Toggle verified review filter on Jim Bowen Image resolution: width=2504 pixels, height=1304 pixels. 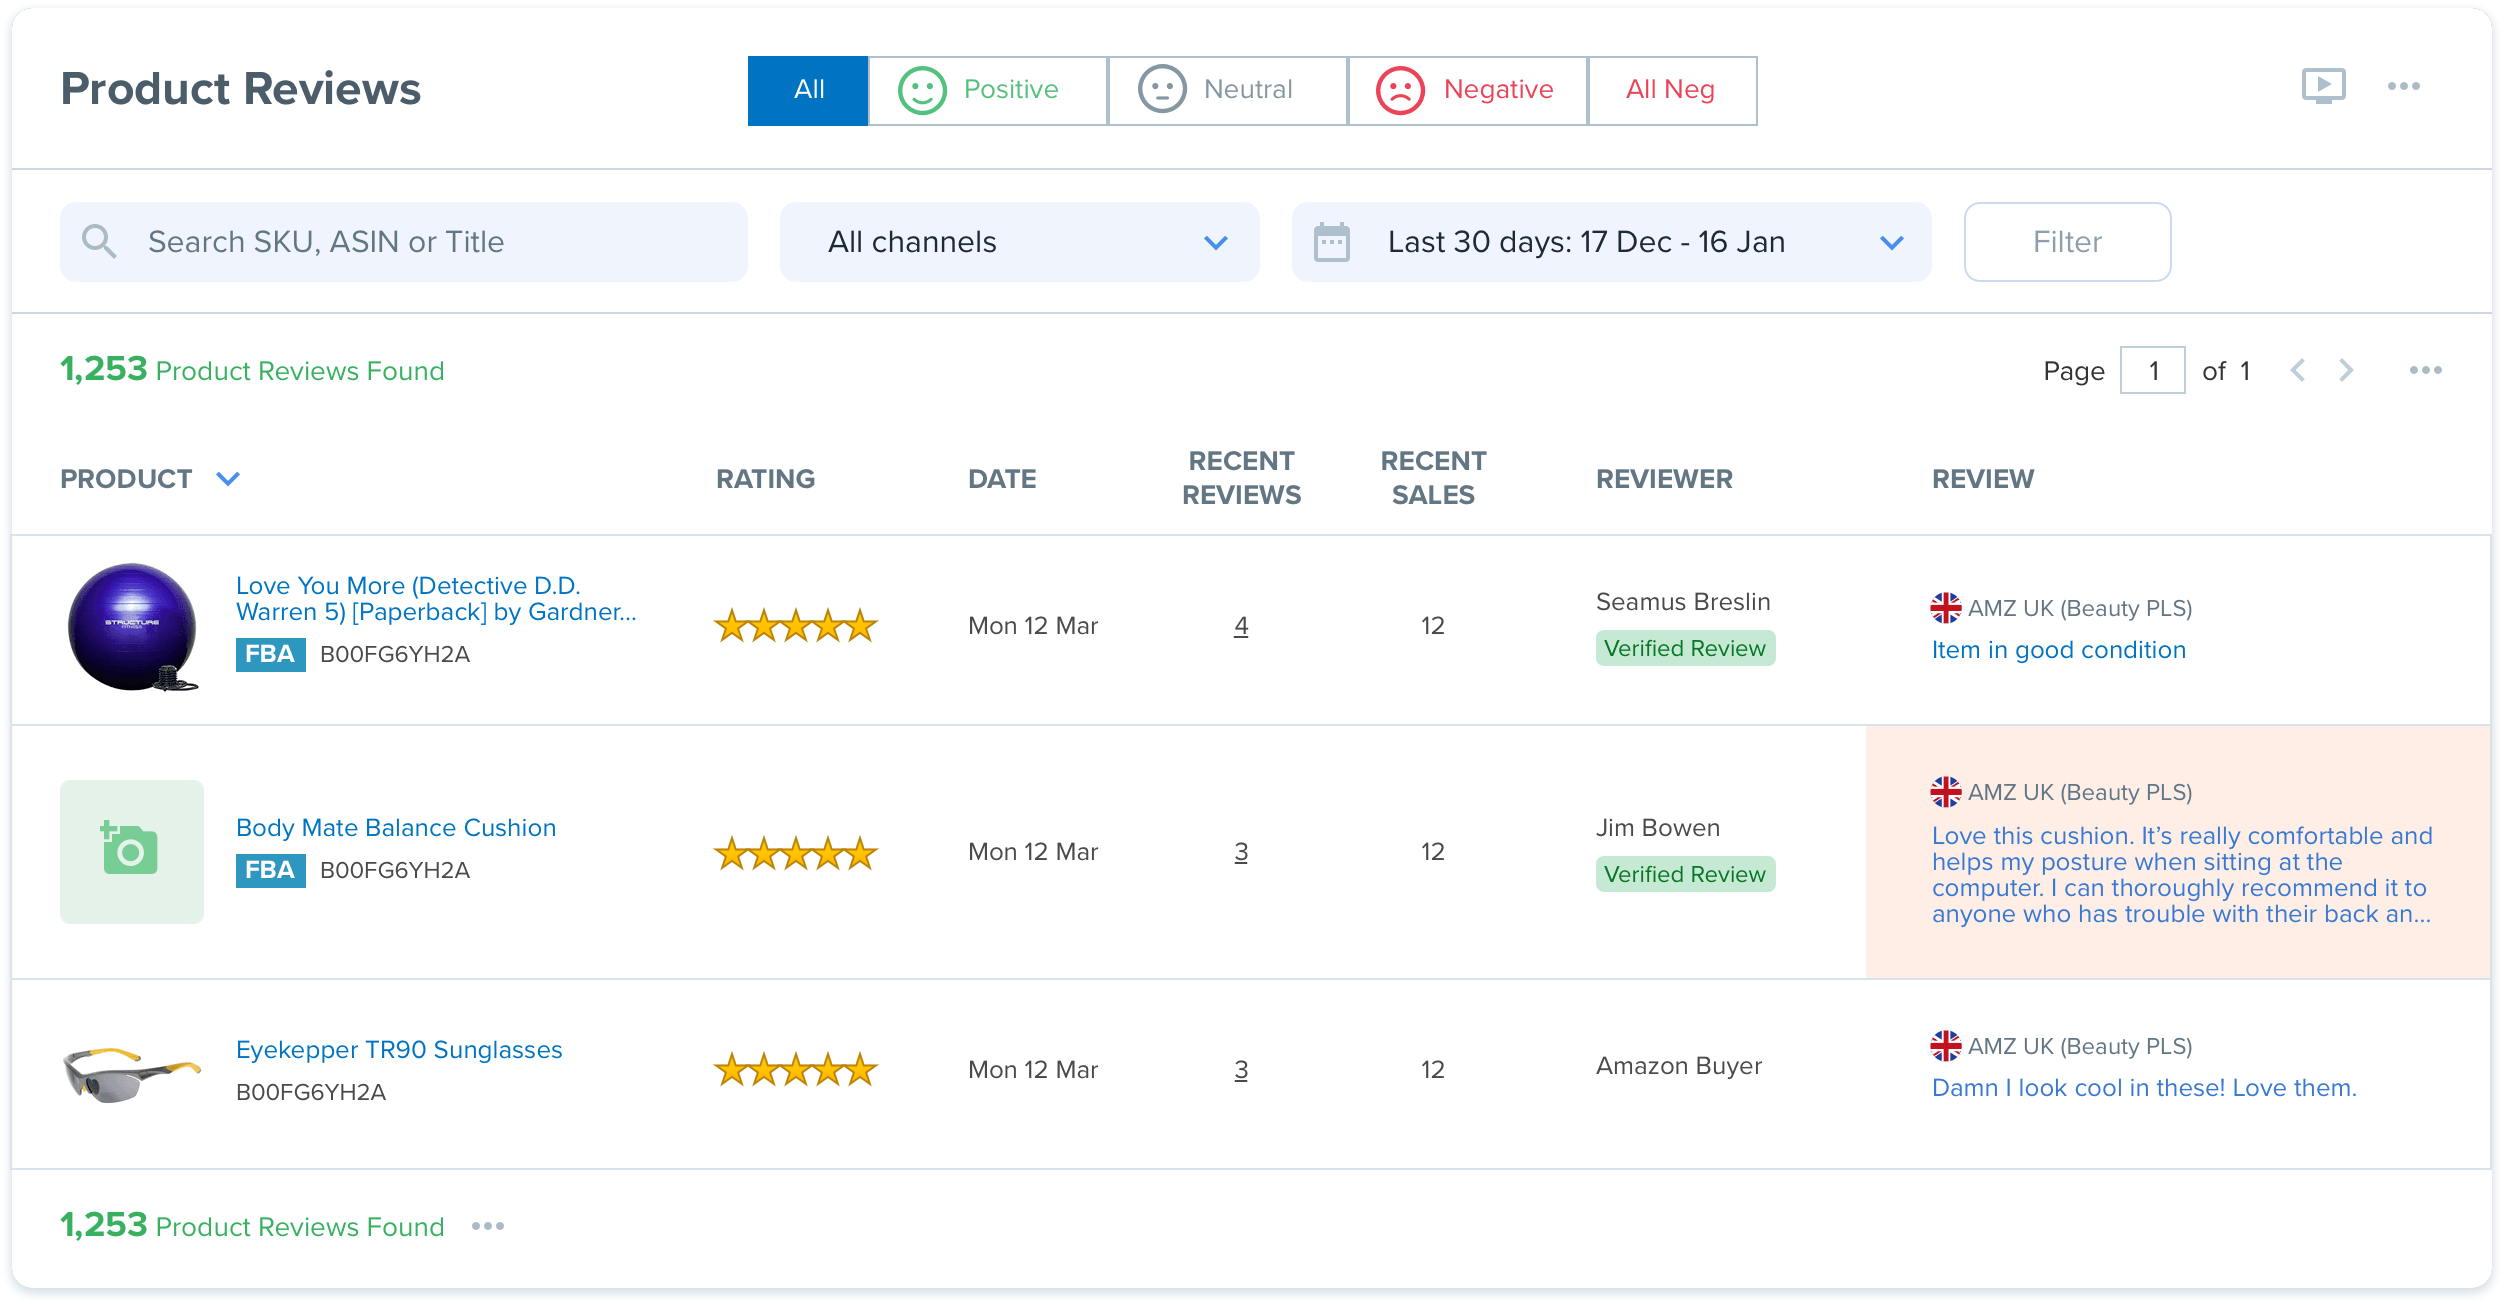click(x=1683, y=873)
